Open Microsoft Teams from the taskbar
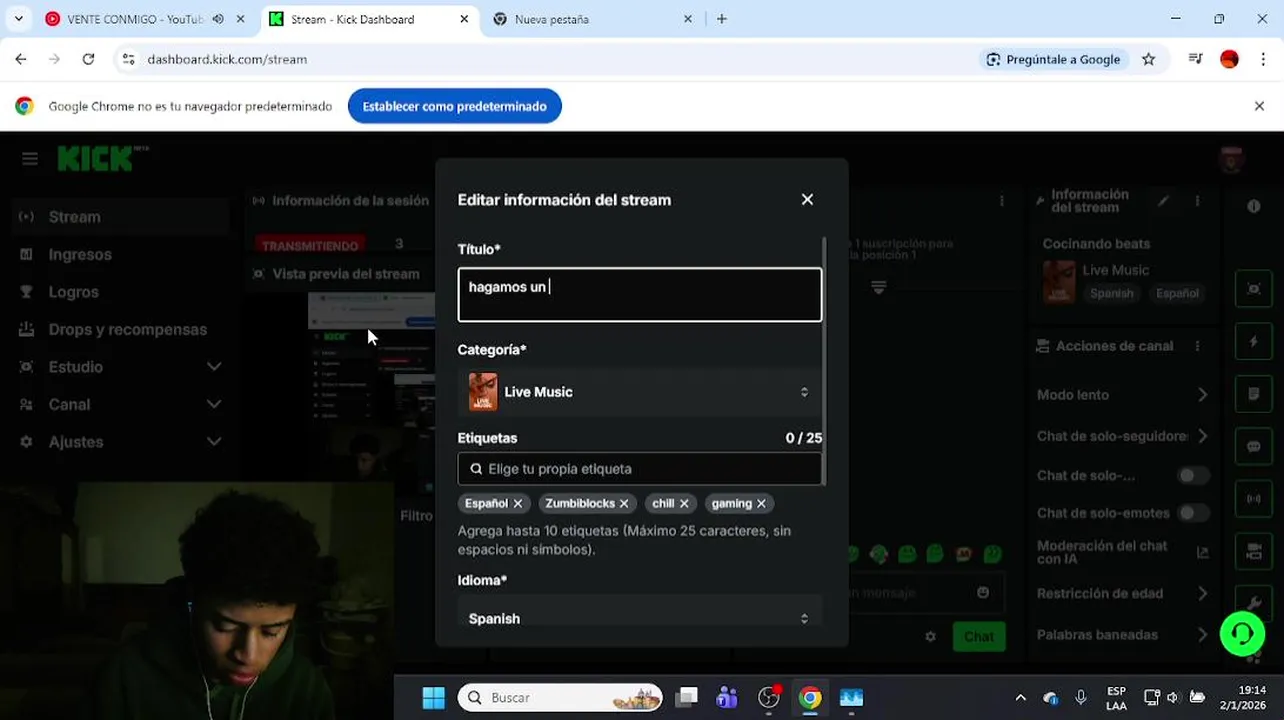The image size is (1284, 720). (727, 698)
